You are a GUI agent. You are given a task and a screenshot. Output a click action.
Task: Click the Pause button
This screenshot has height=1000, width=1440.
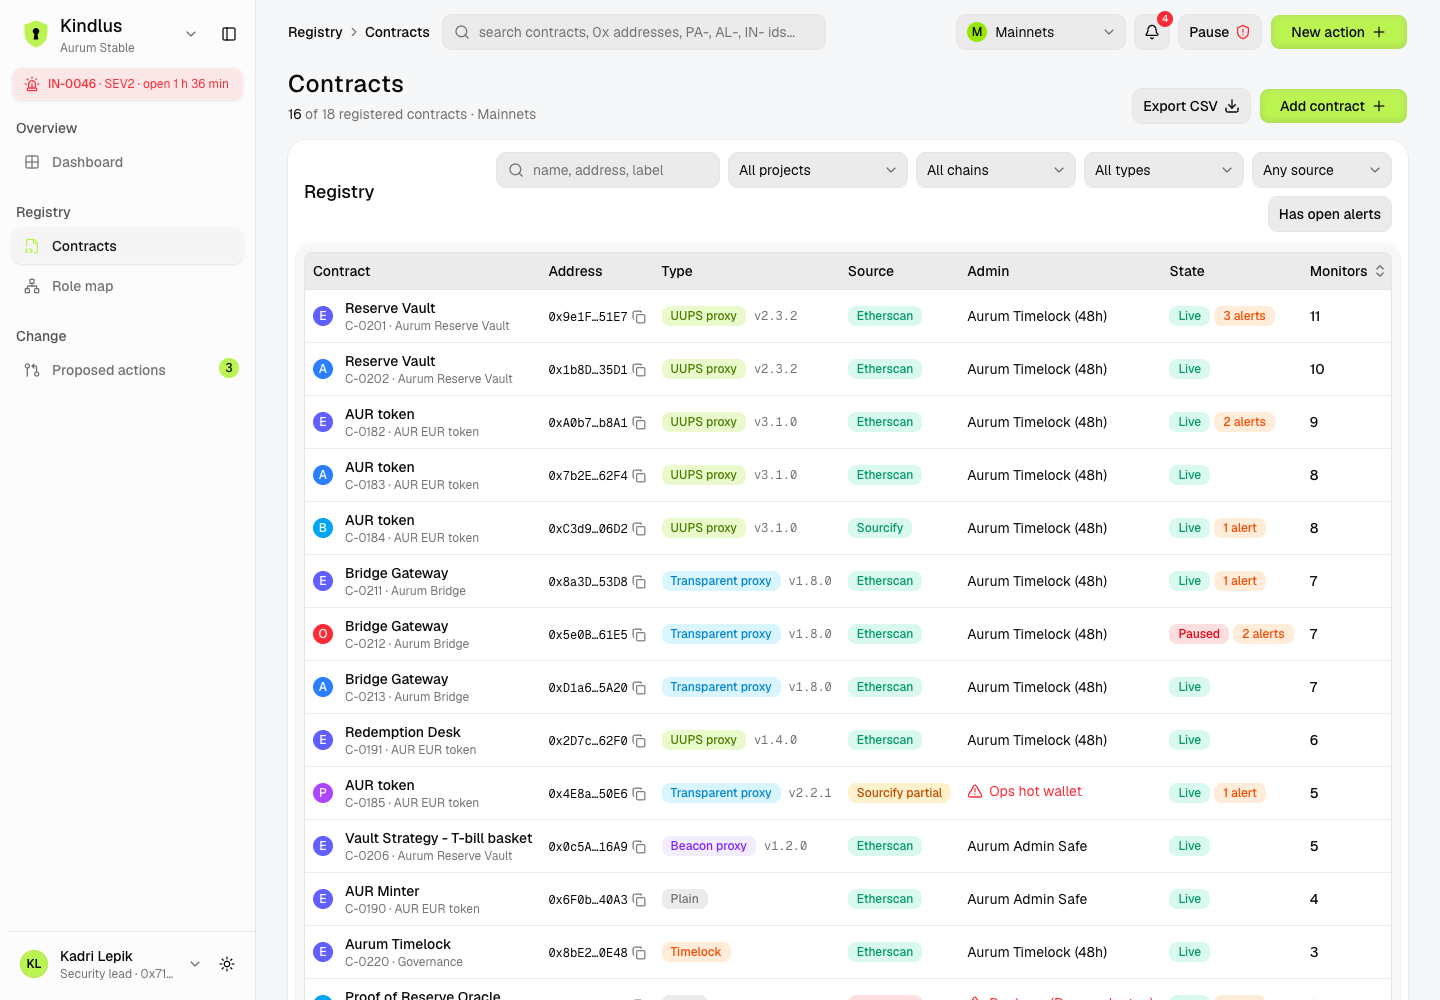(x=1219, y=32)
